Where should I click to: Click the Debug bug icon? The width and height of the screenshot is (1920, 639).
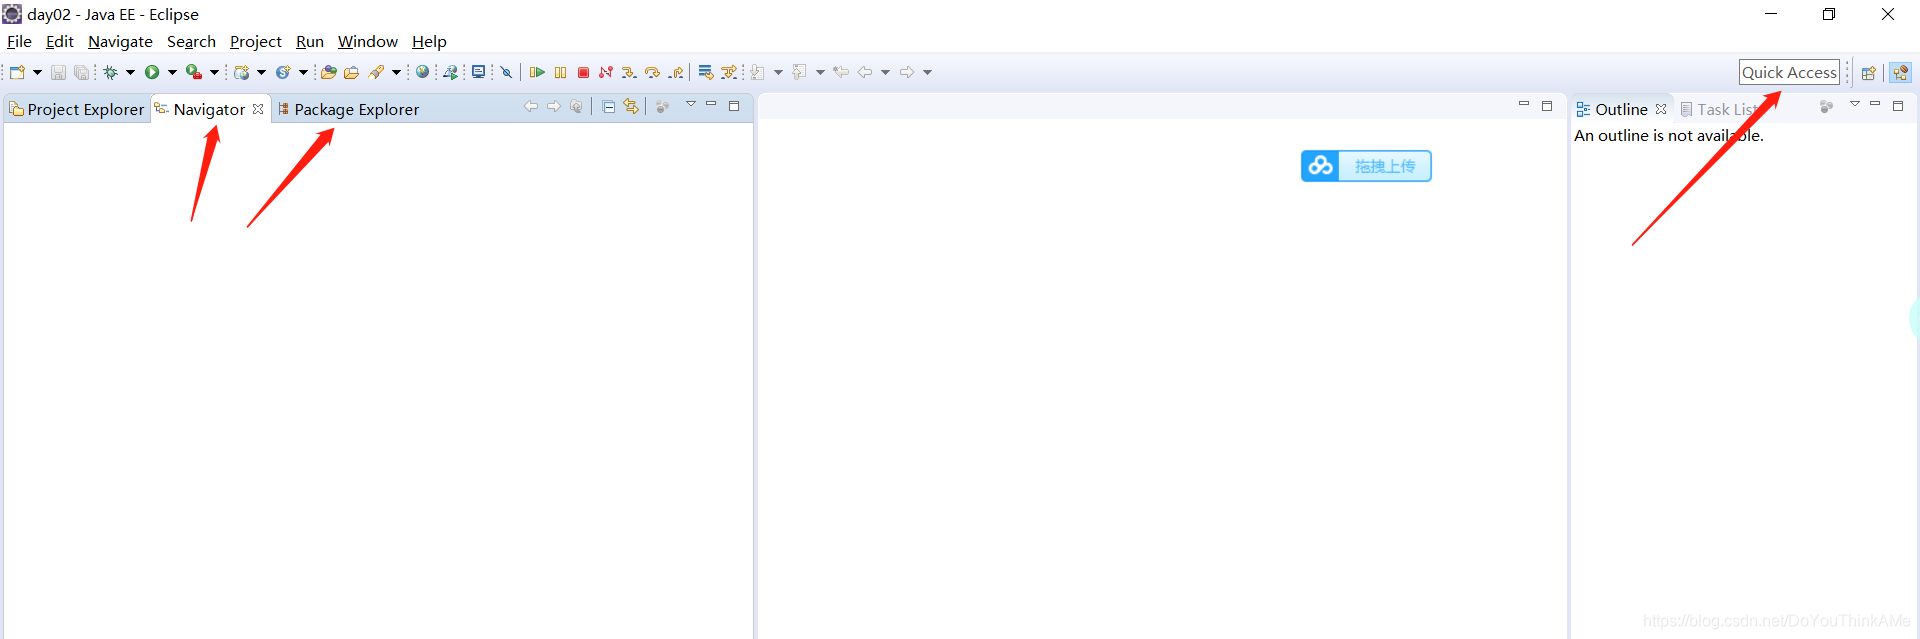point(111,72)
